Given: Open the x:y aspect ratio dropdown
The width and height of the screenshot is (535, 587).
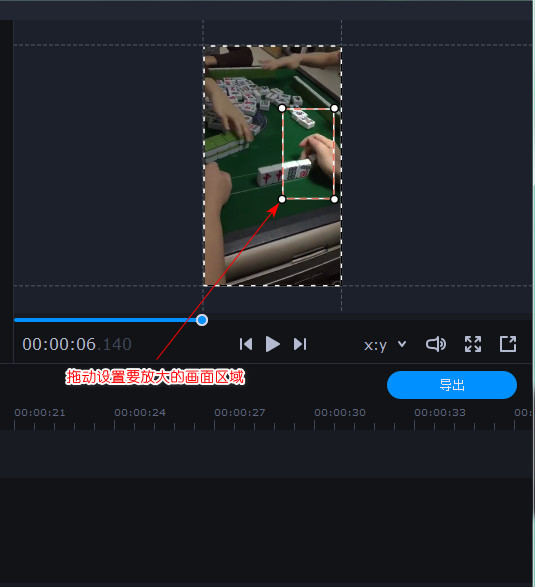Looking at the screenshot, I should click(x=385, y=345).
